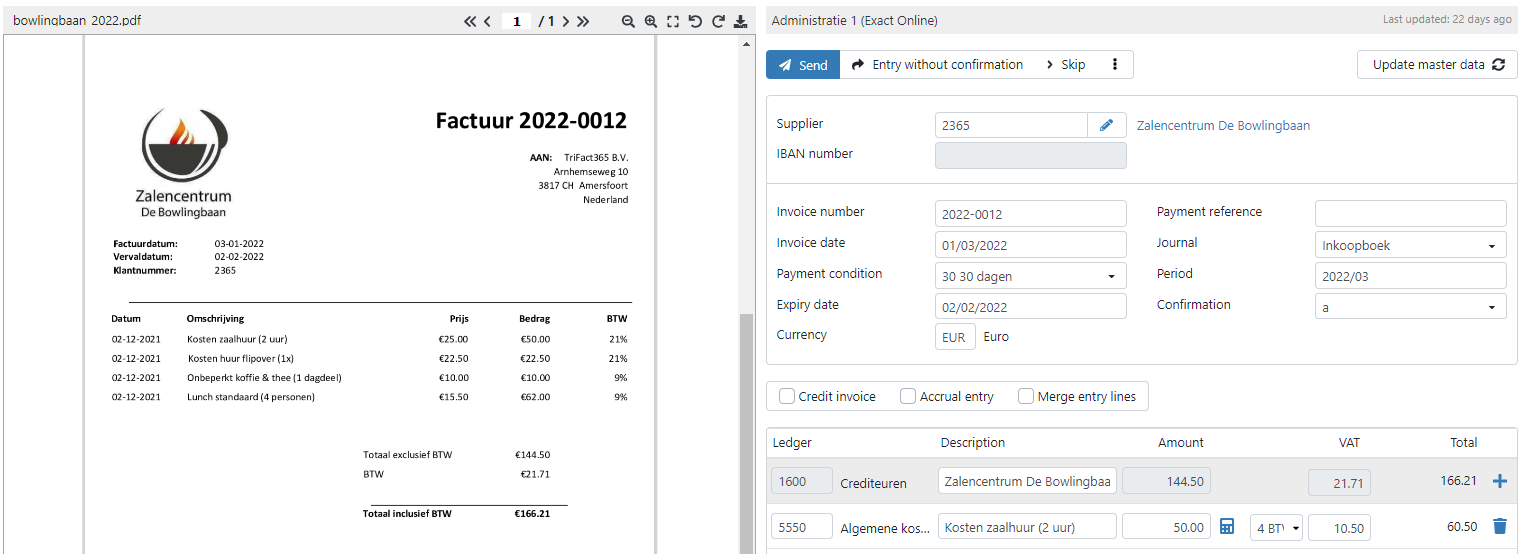Open calculator for amount 50.00

pyautogui.click(x=1228, y=526)
